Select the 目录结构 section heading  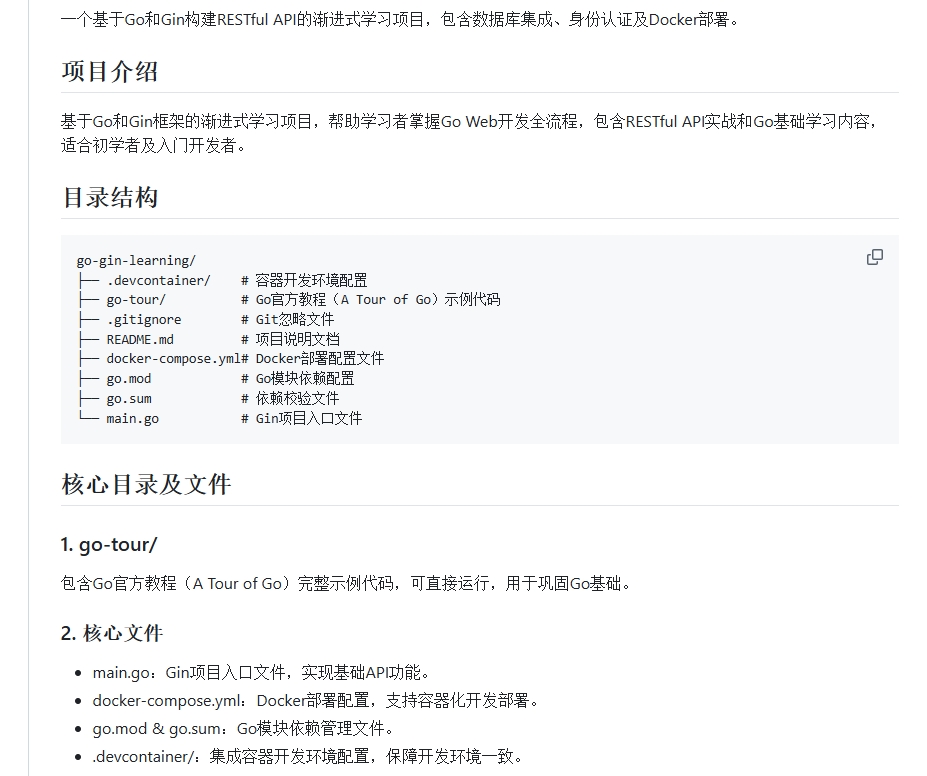(112, 197)
